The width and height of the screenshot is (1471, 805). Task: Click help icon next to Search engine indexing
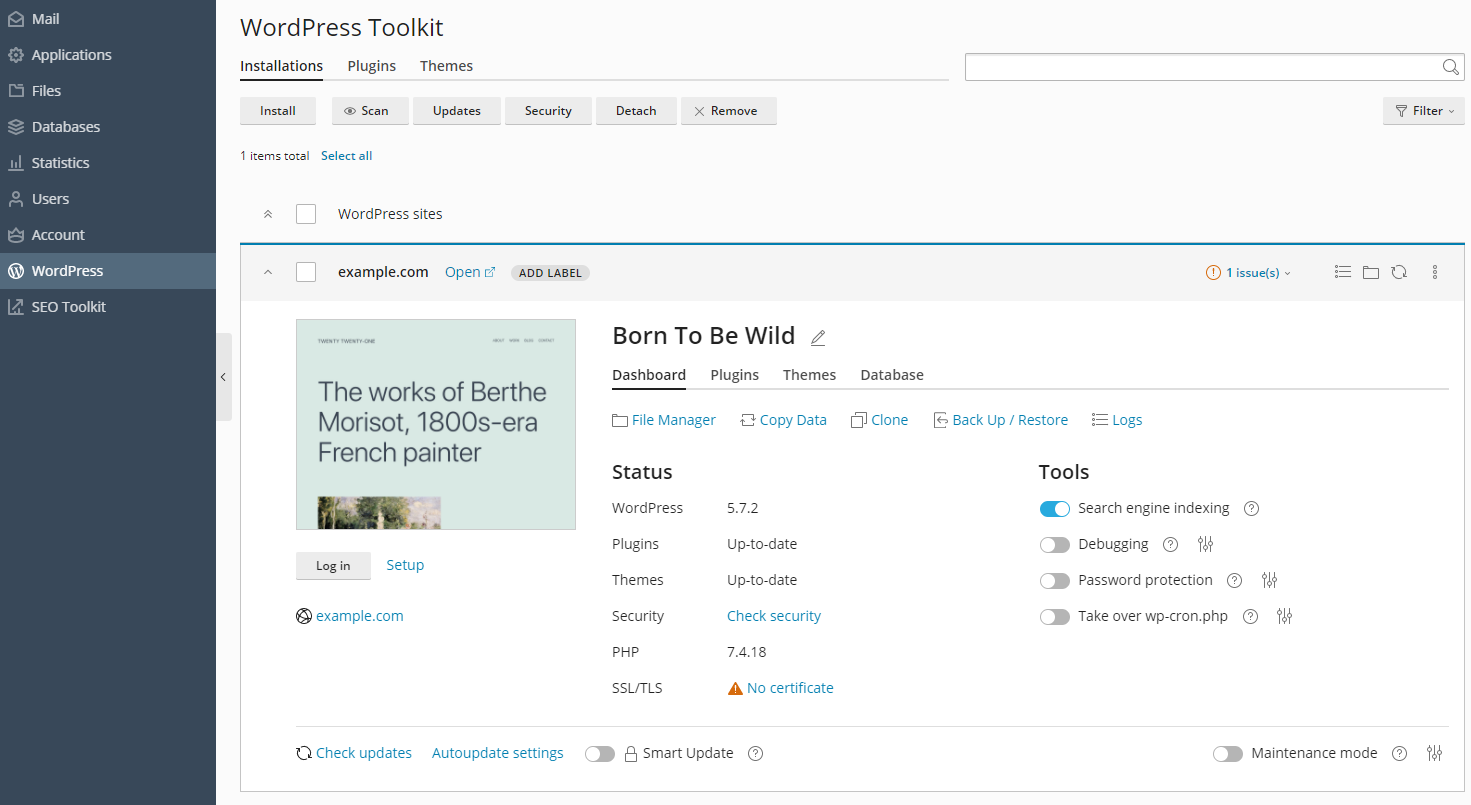point(1251,508)
